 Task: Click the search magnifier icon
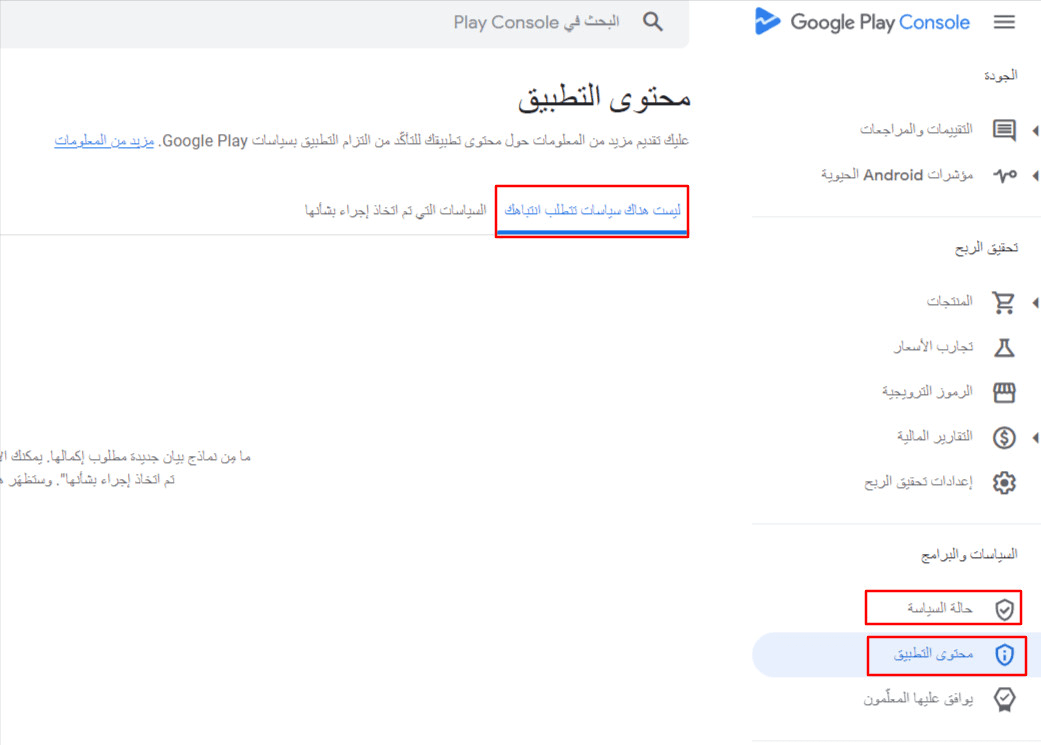click(x=653, y=22)
